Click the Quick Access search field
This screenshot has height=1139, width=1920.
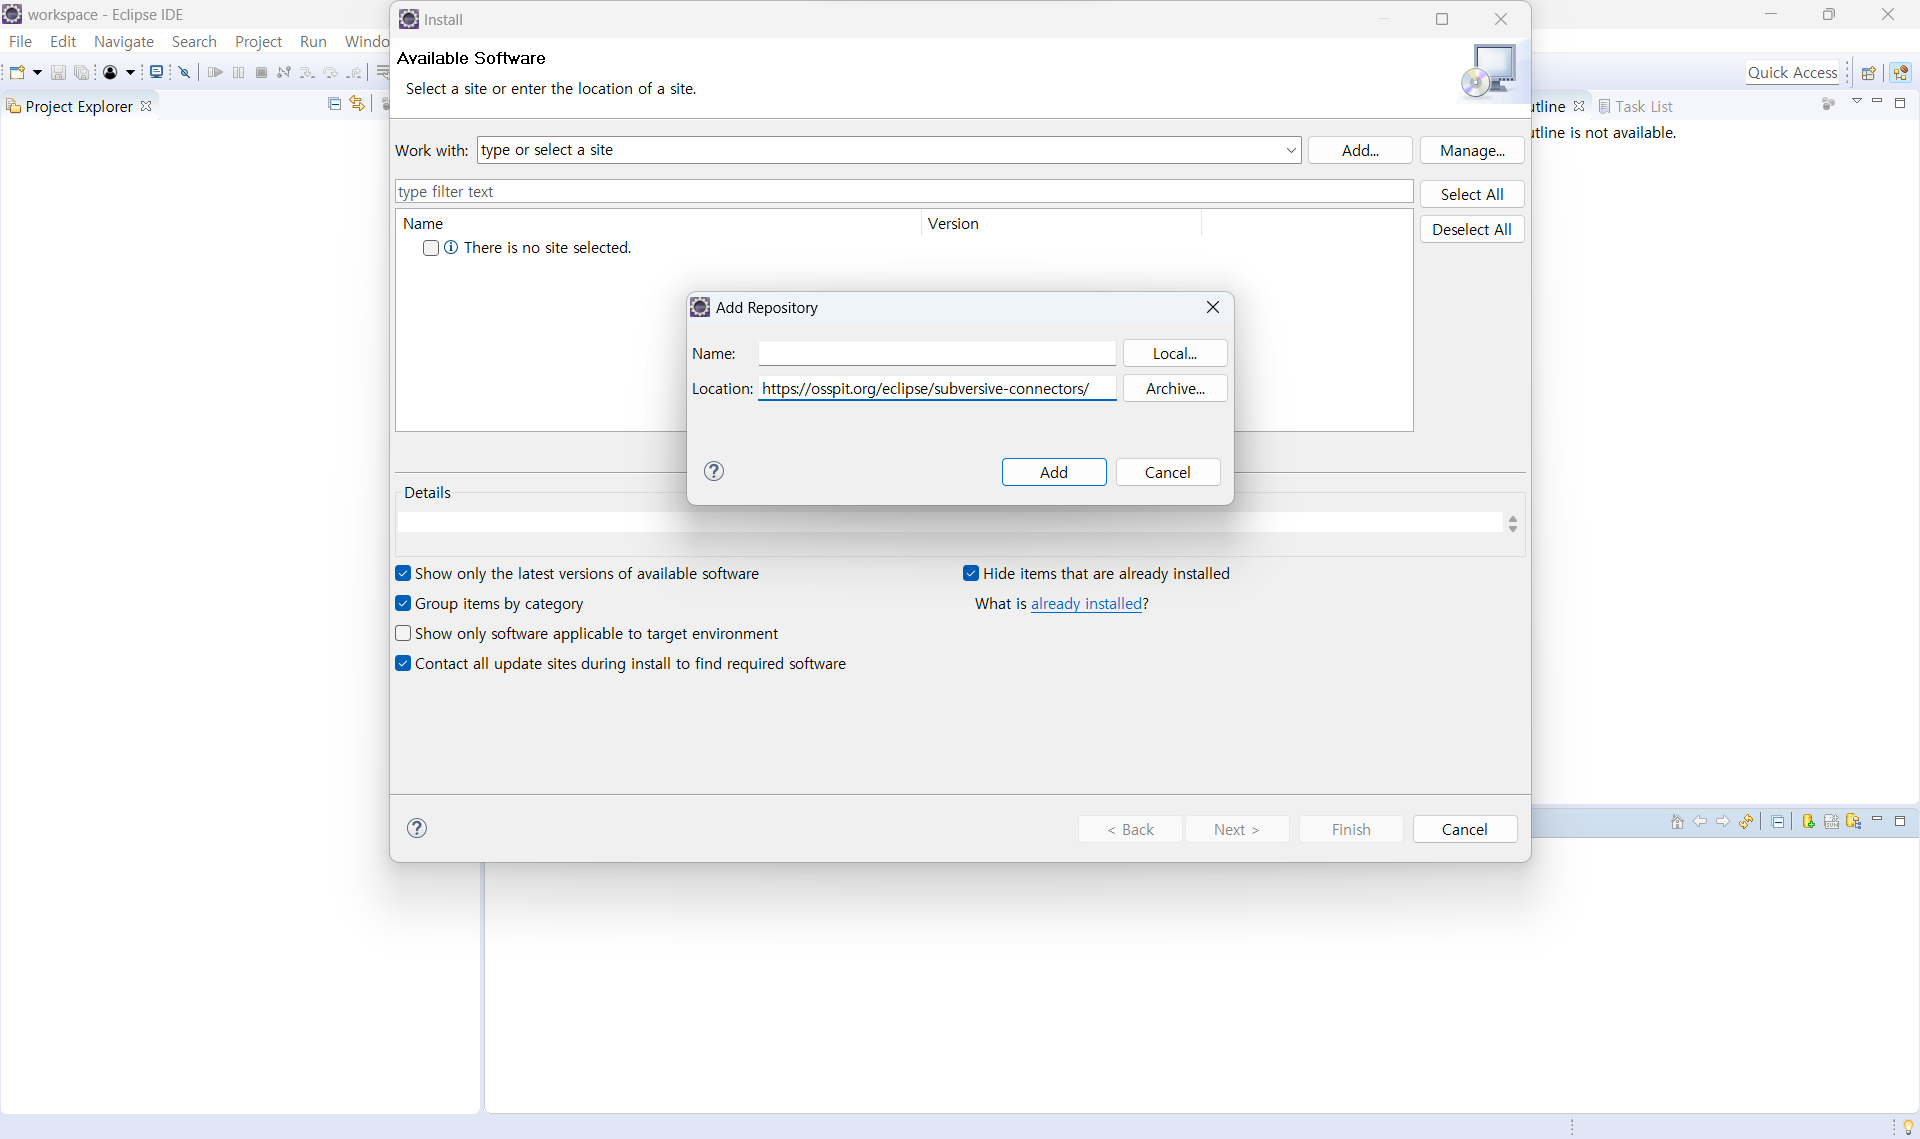(1792, 73)
